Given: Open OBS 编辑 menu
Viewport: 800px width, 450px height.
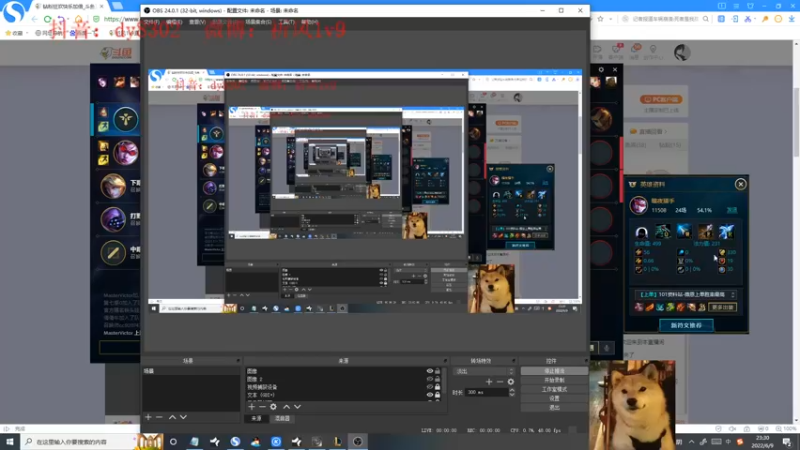Looking at the screenshot, I should (174, 22).
